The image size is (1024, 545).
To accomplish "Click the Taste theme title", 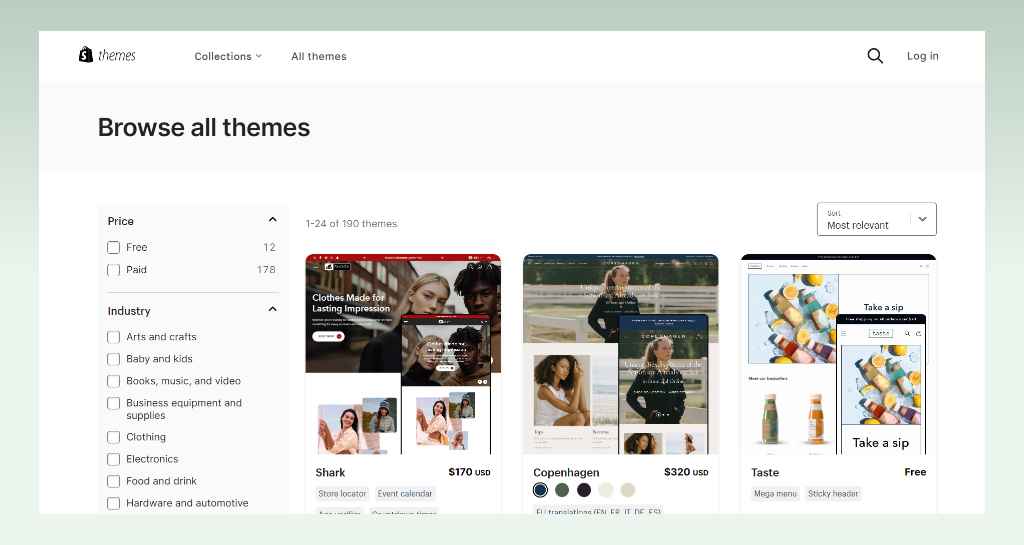I will [x=765, y=473].
